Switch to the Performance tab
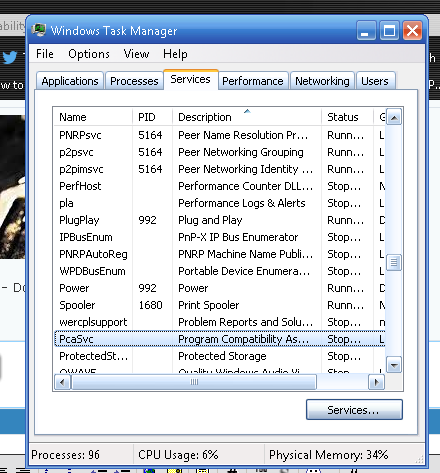 pos(253,81)
